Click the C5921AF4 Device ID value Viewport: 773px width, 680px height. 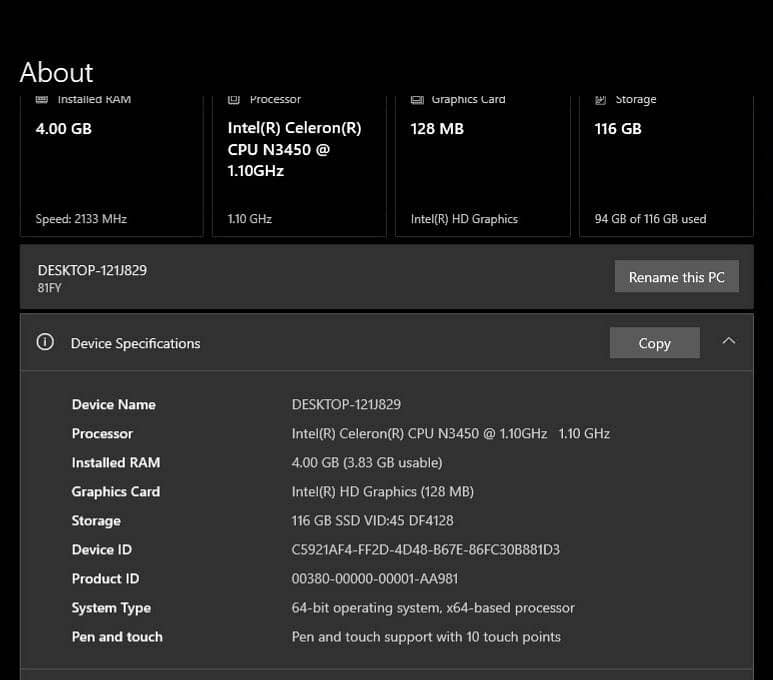[425, 550]
